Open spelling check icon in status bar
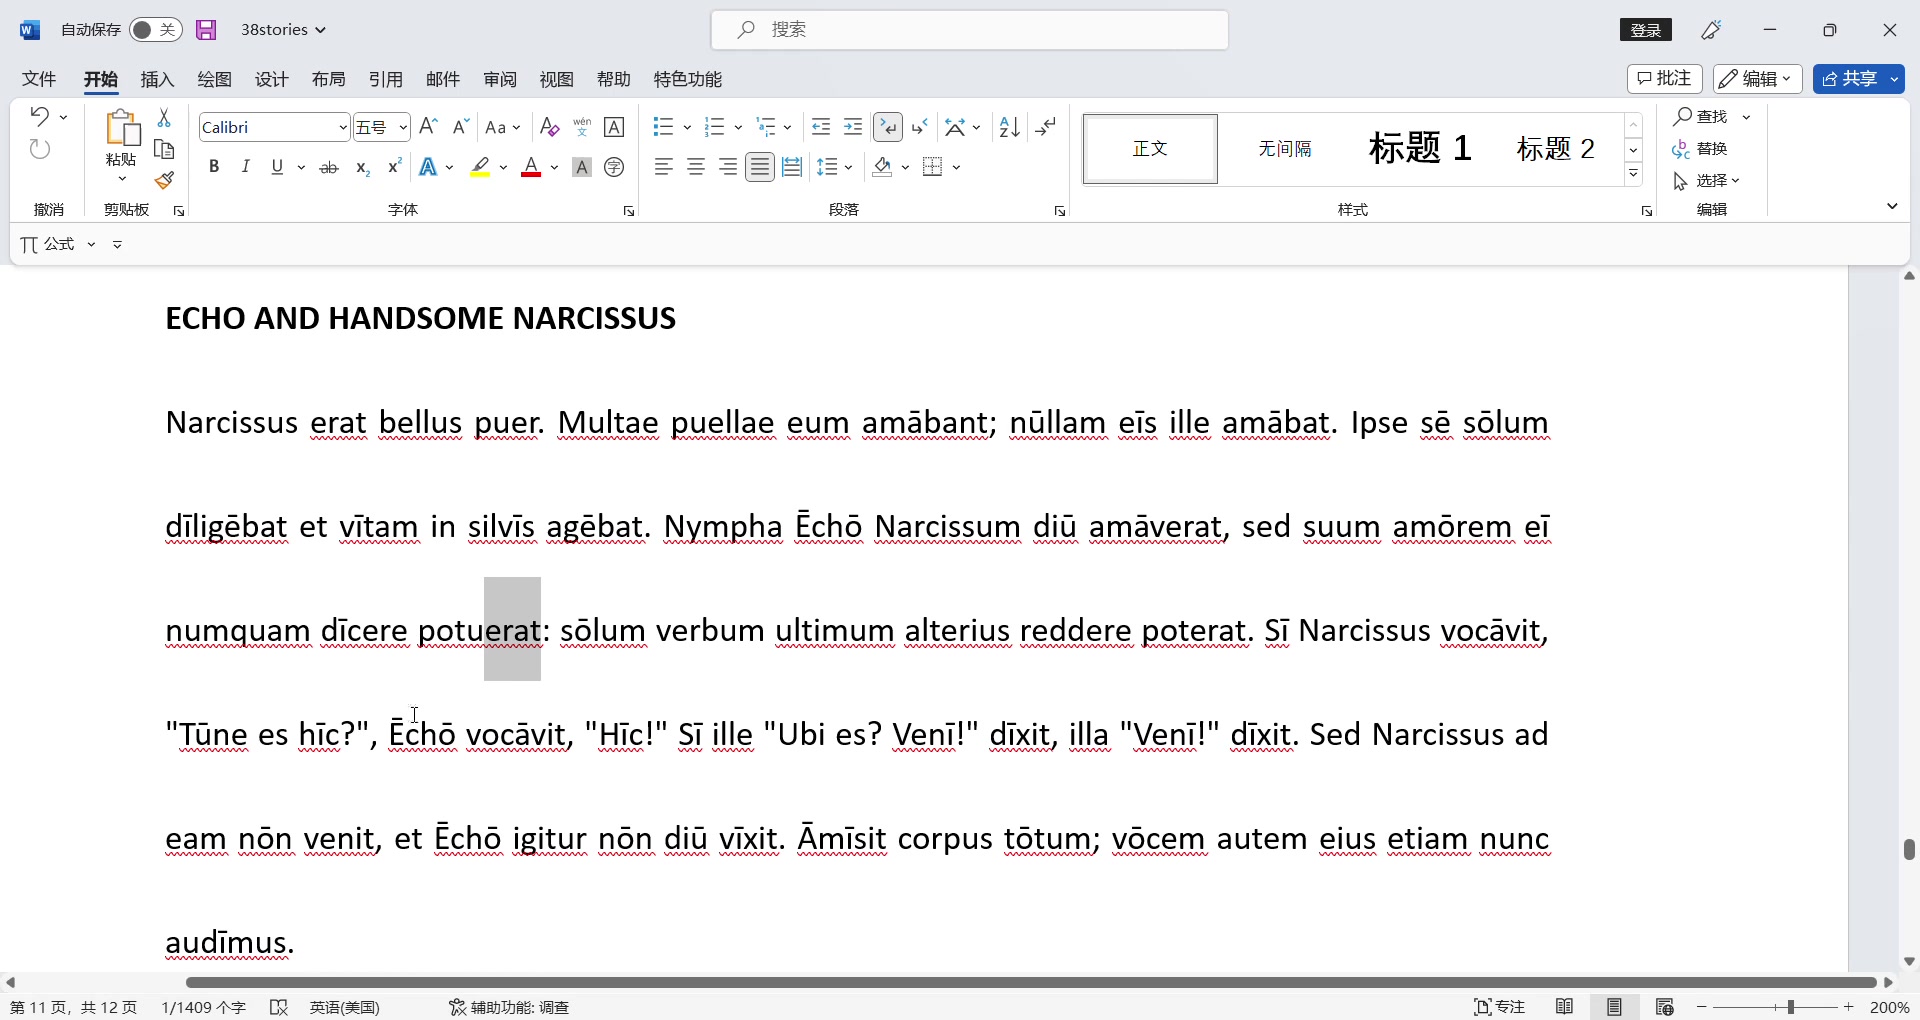 (279, 1007)
